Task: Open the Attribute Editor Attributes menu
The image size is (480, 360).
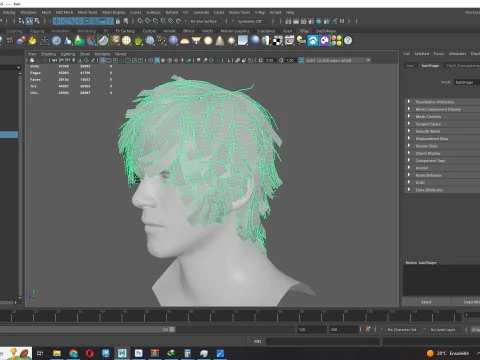Action: point(457,54)
